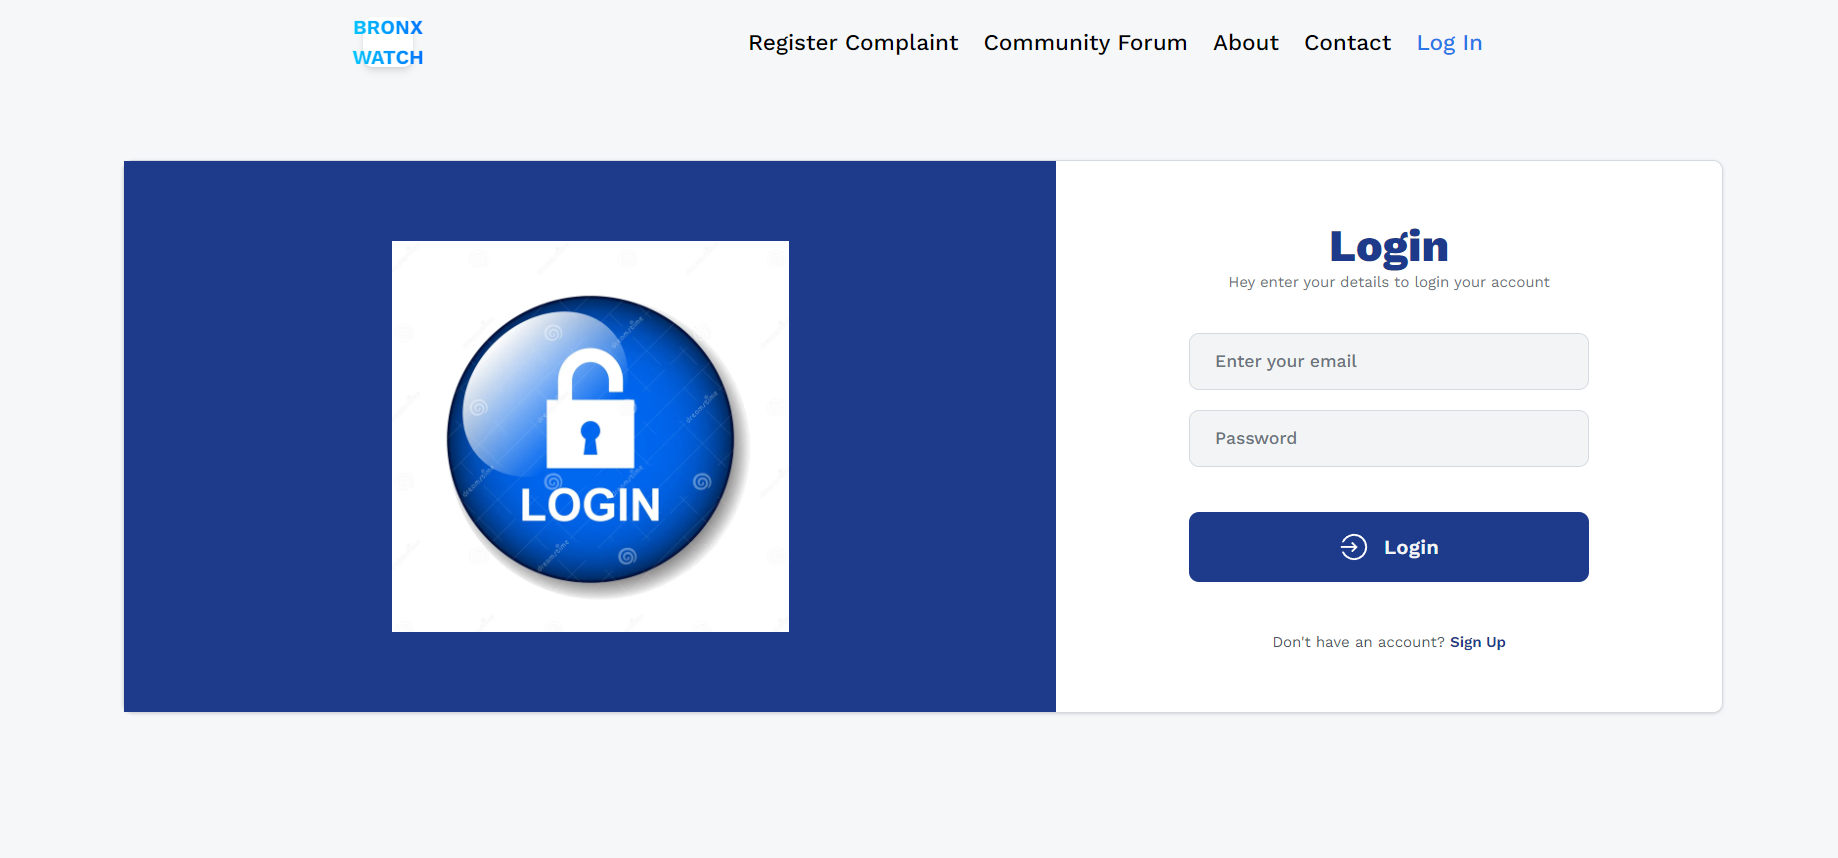Click the dark blue panel left of image

pyautogui.click(x=258, y=436)
